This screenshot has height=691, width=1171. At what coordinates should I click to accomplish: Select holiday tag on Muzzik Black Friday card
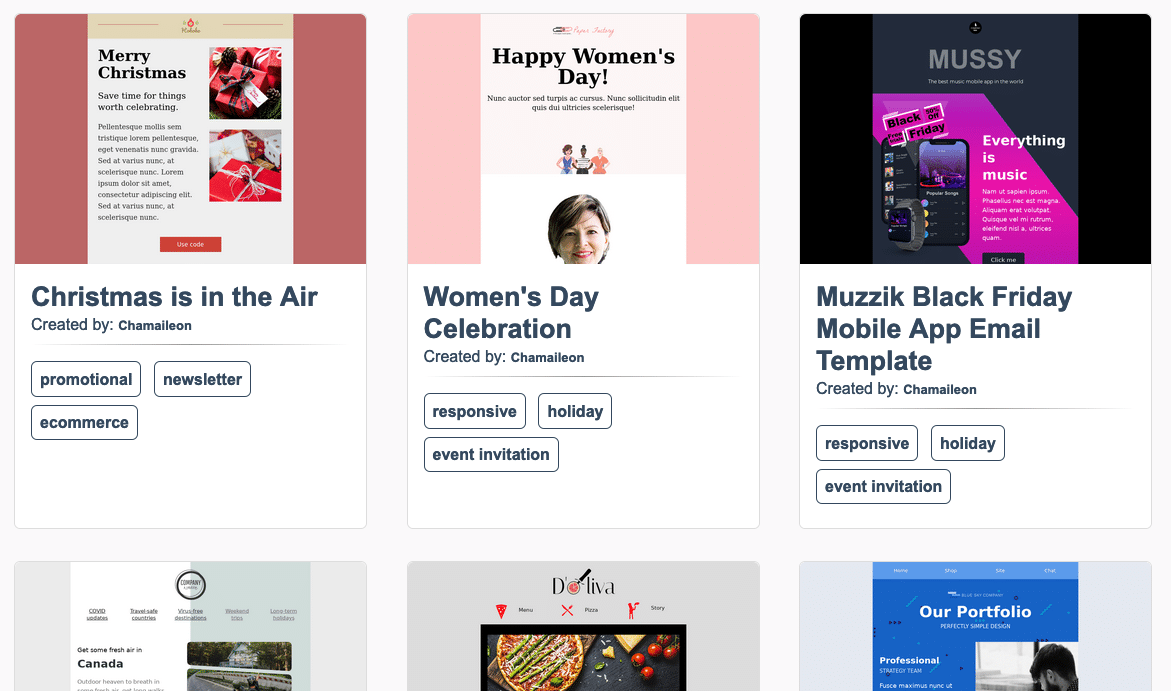(968, 444)
